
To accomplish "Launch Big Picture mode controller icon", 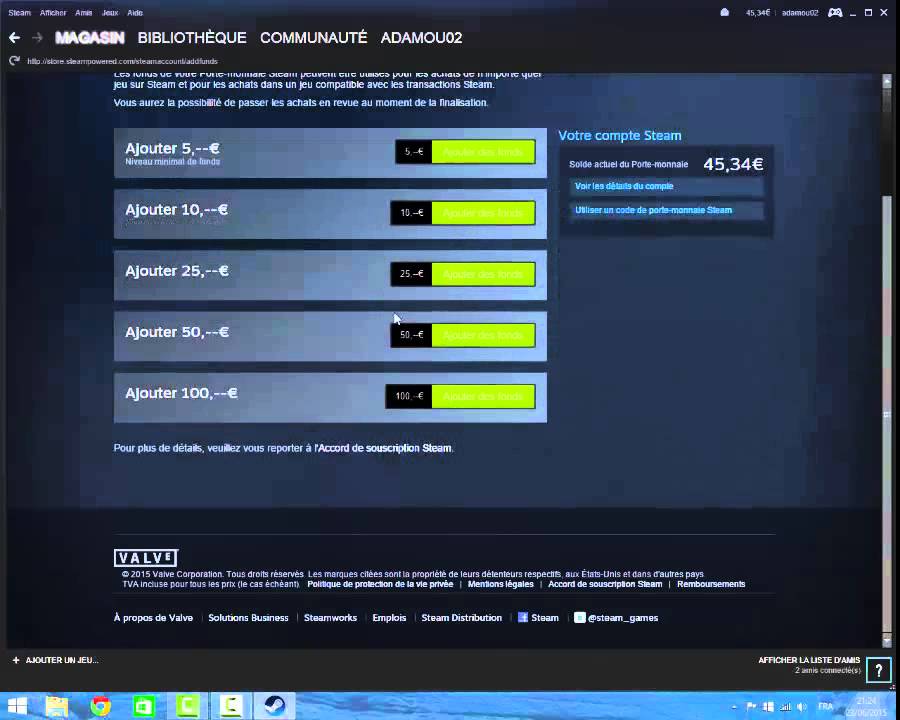I will [x=835, y=13].
